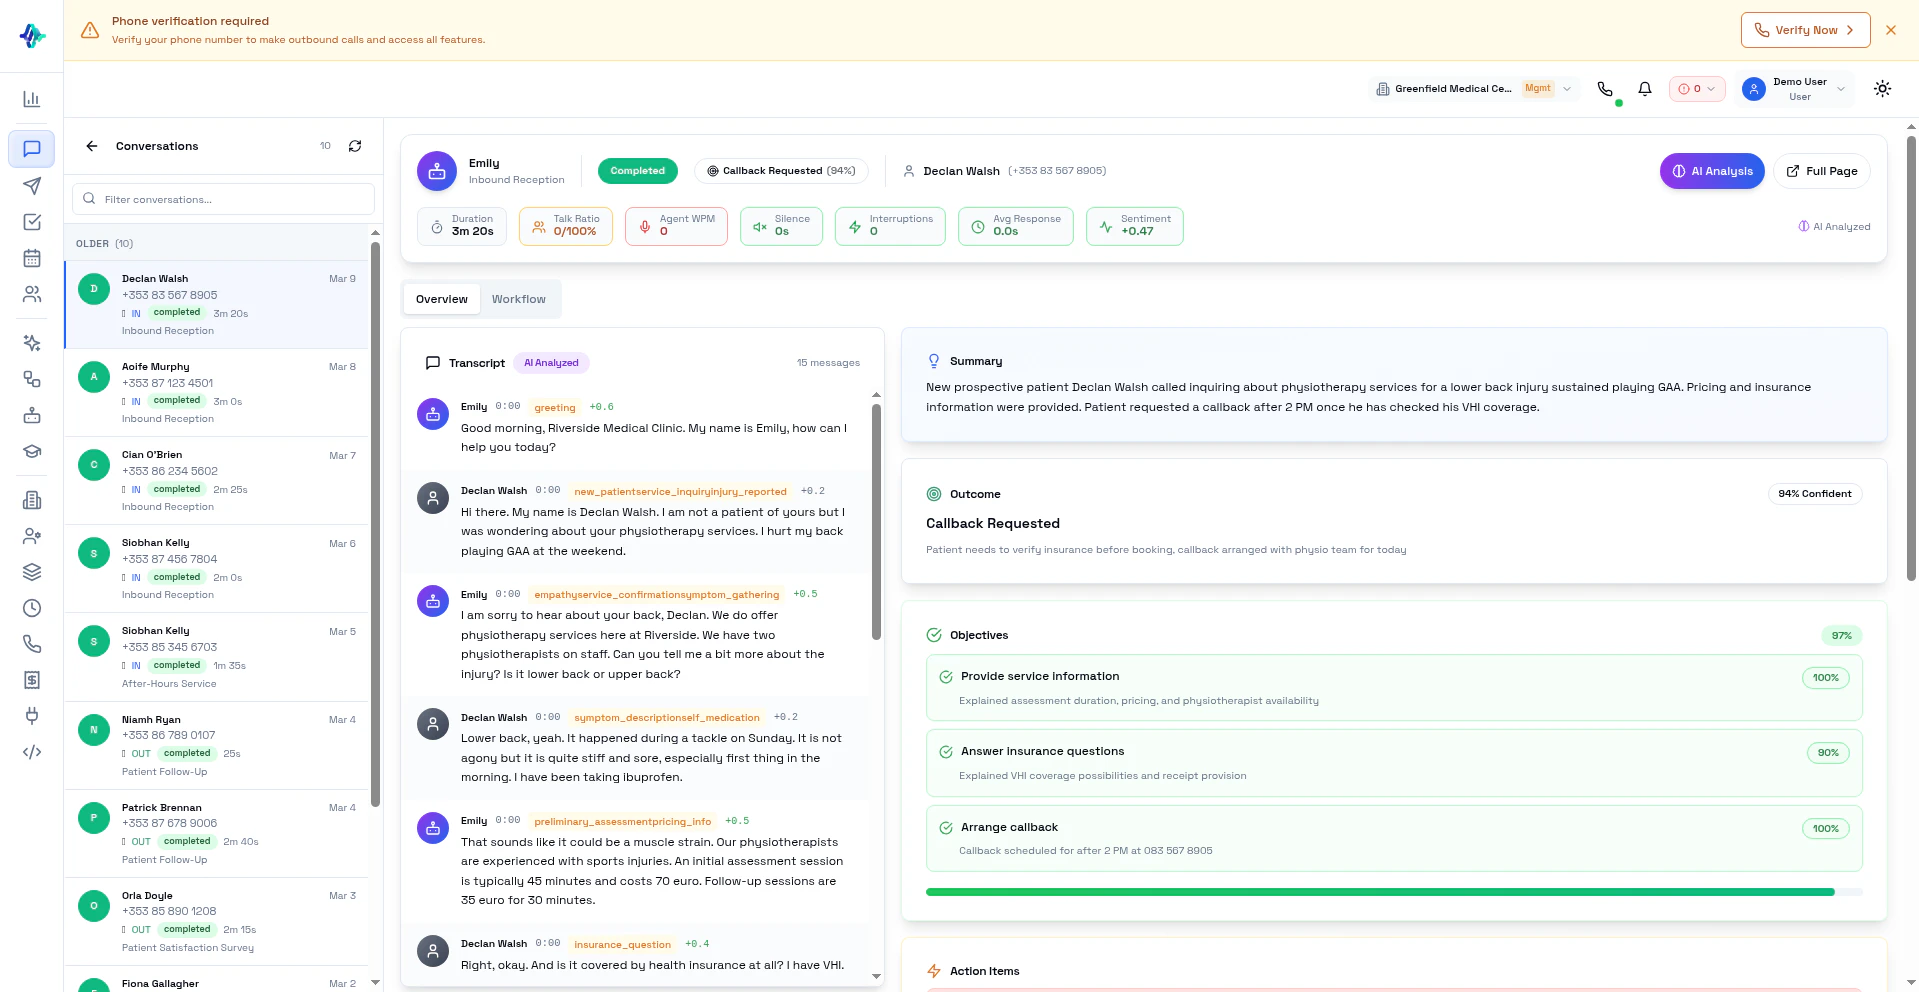This screenshot has height=992, width=1919.
Task: Open the check-square tasks sidebar icon
Action: 32,222
